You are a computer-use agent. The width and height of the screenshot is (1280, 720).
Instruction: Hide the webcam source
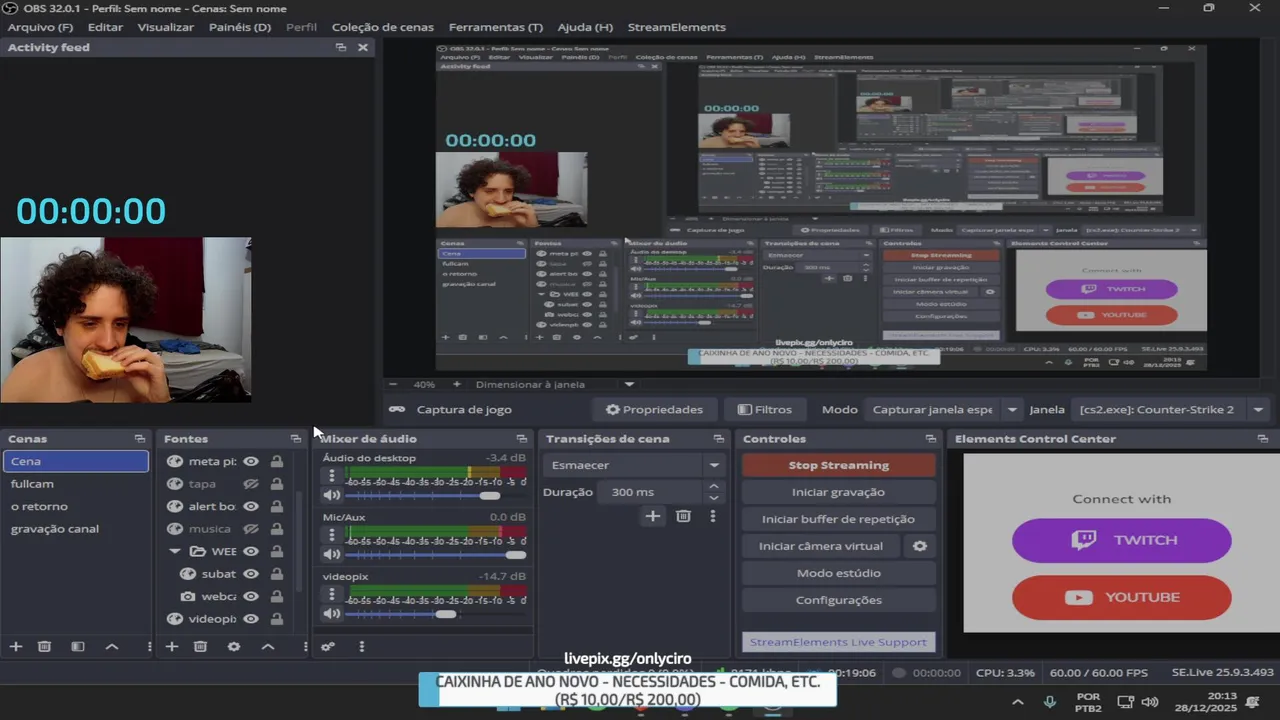[x=251, y=596]
